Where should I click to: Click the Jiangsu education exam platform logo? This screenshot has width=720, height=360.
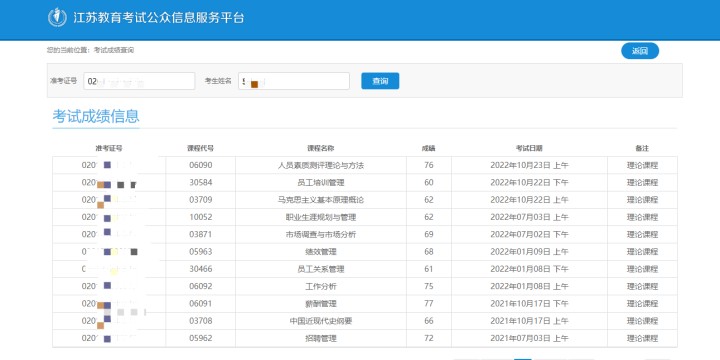click(57, 18)
